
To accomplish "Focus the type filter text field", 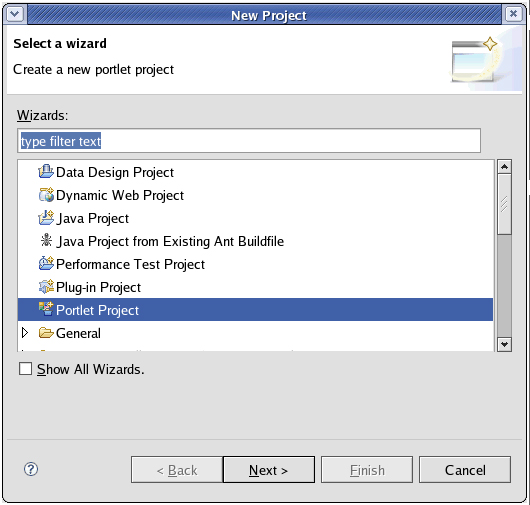I will point(249,141).
